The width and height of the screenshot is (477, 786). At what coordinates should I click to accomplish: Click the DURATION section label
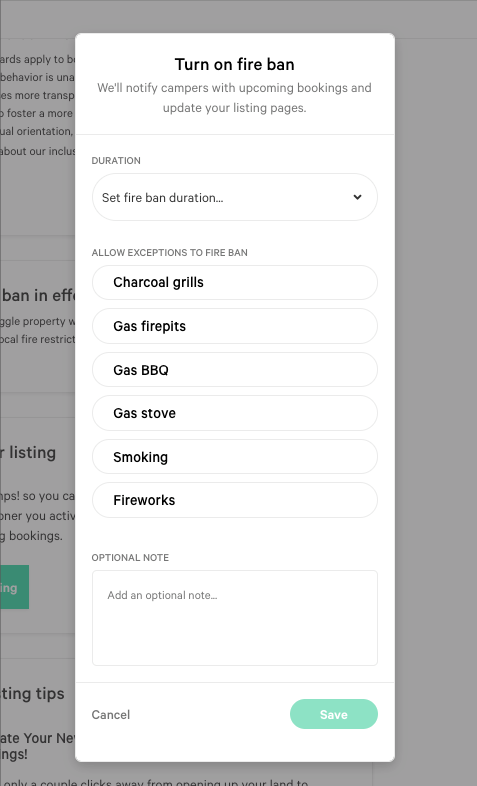116,161
